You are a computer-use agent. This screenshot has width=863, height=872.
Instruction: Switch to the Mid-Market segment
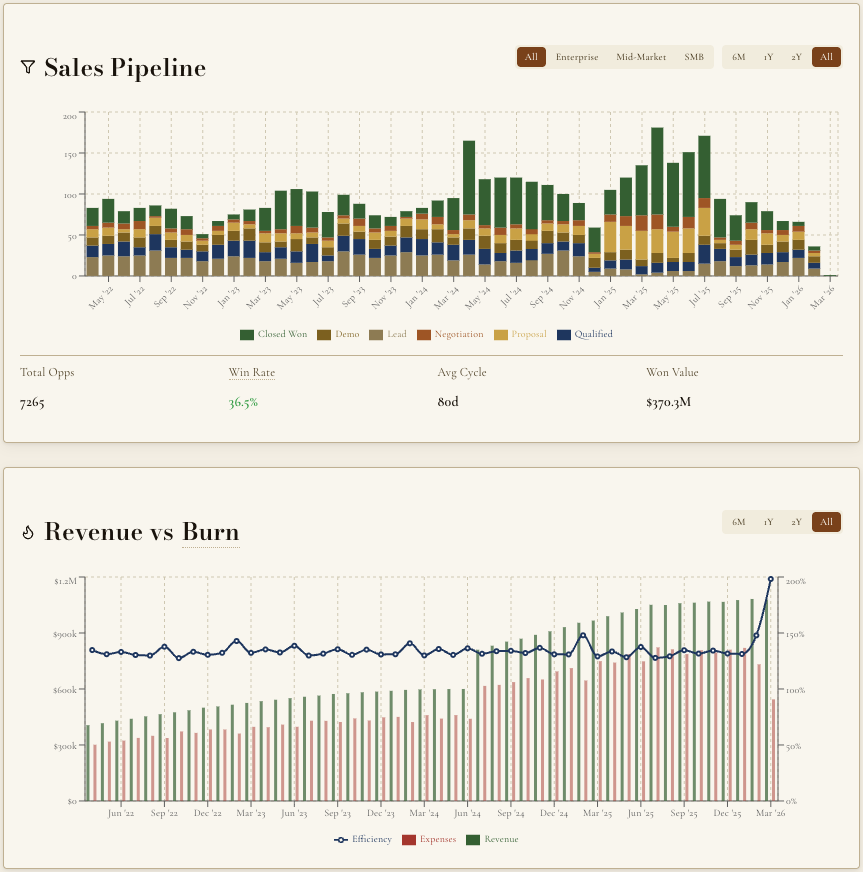tap(641, 57)
